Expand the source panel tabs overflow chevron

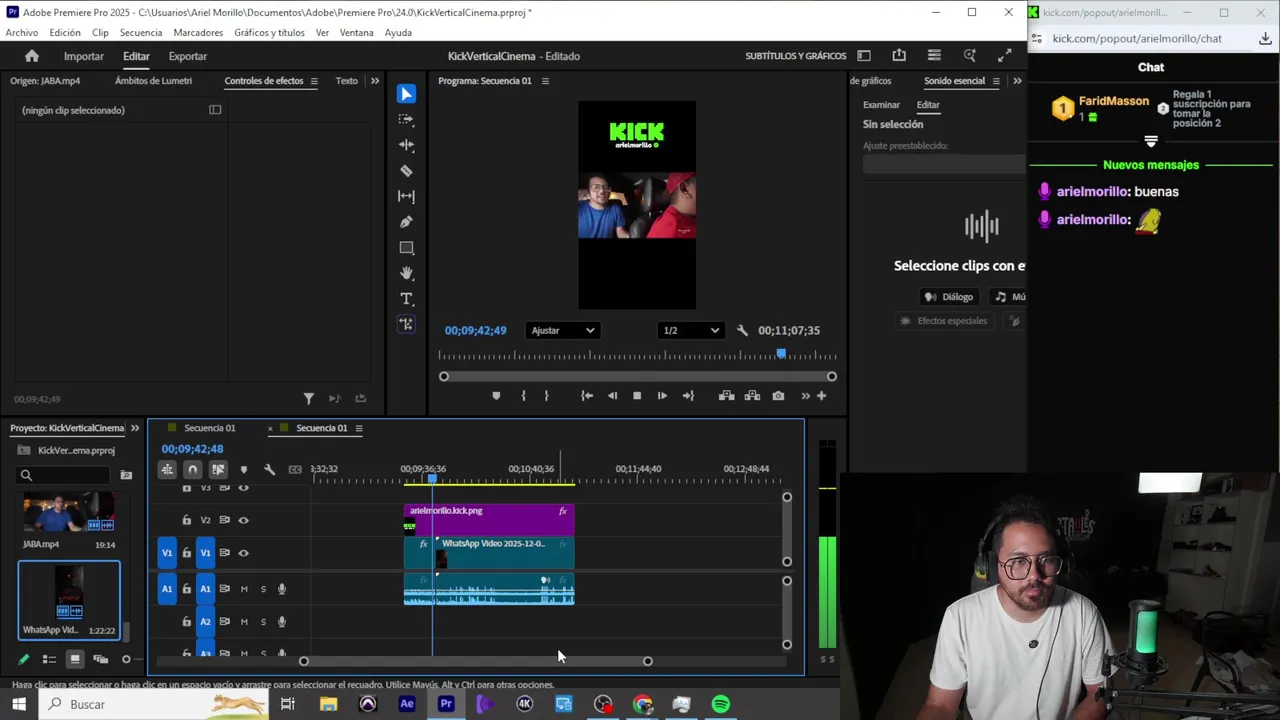375,81
